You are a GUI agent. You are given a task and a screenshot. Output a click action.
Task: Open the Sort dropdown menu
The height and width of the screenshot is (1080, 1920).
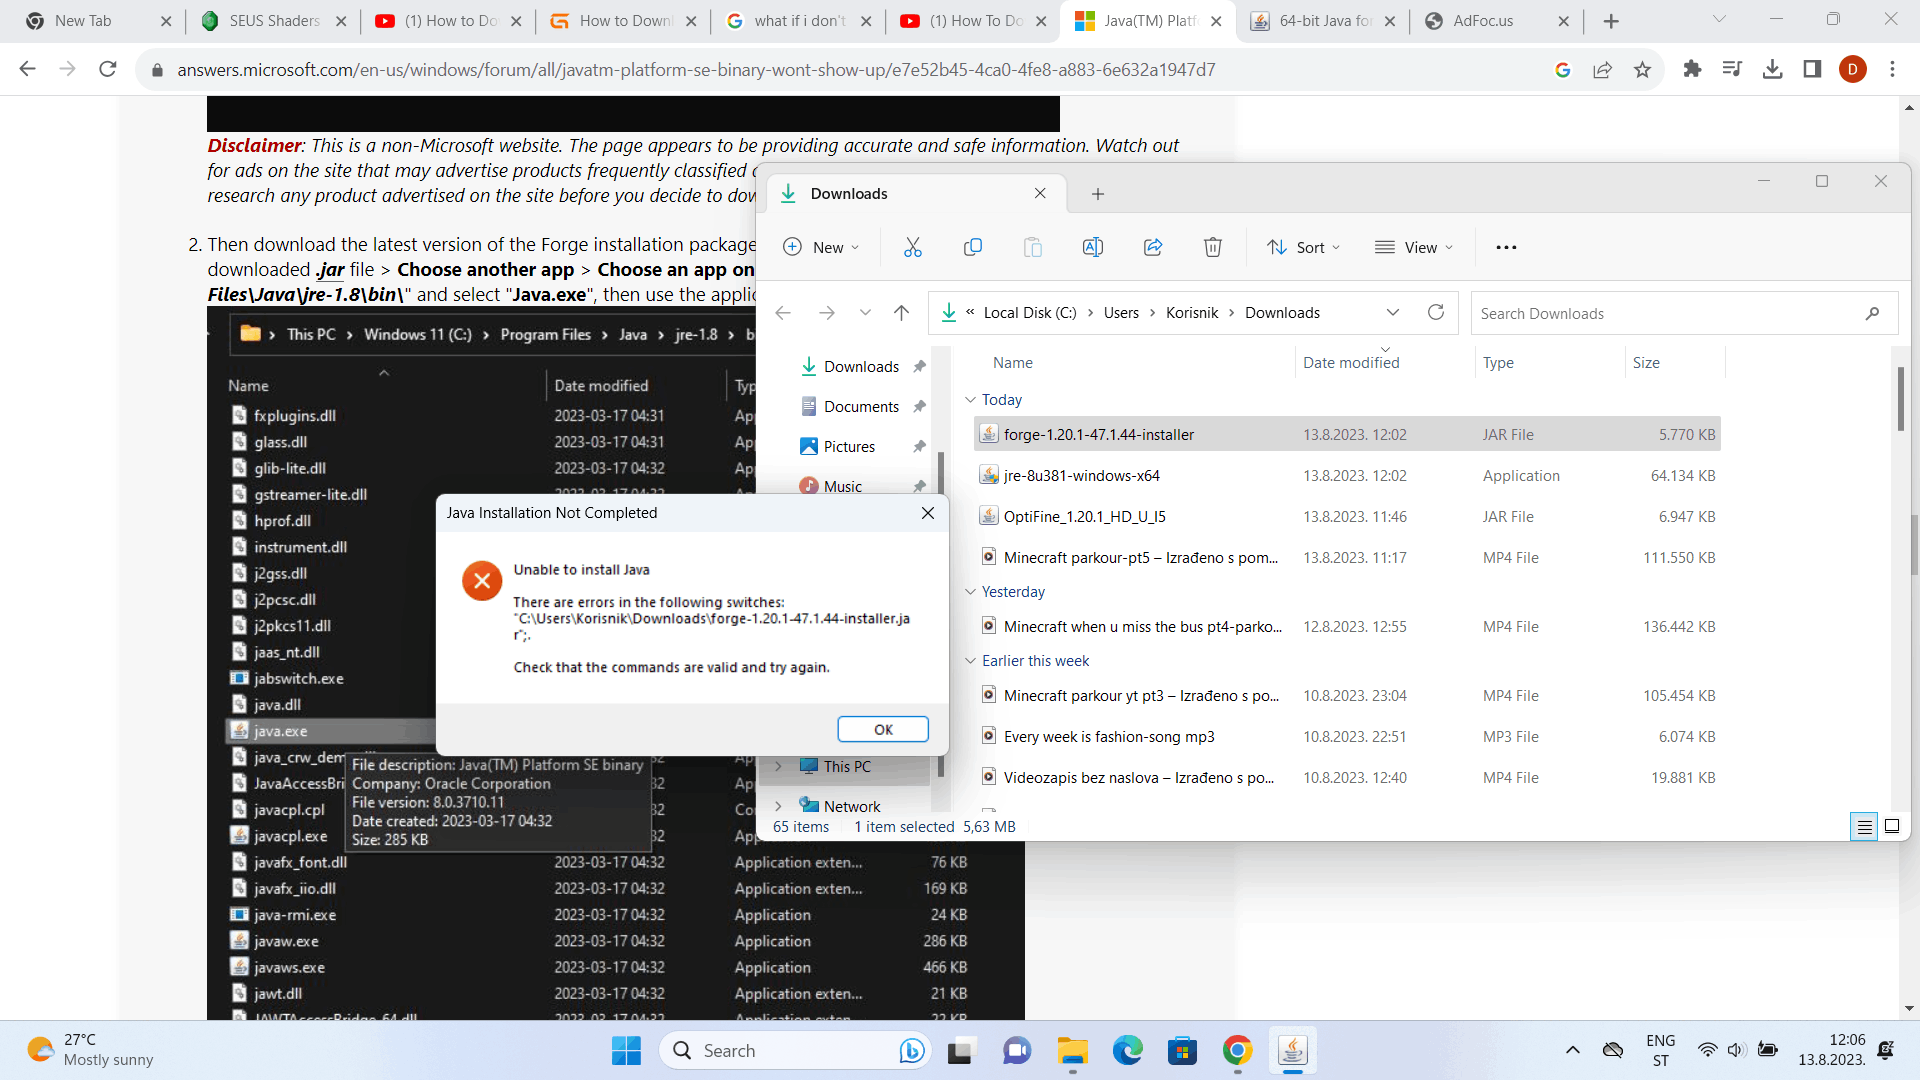(x=1303, y=247)
